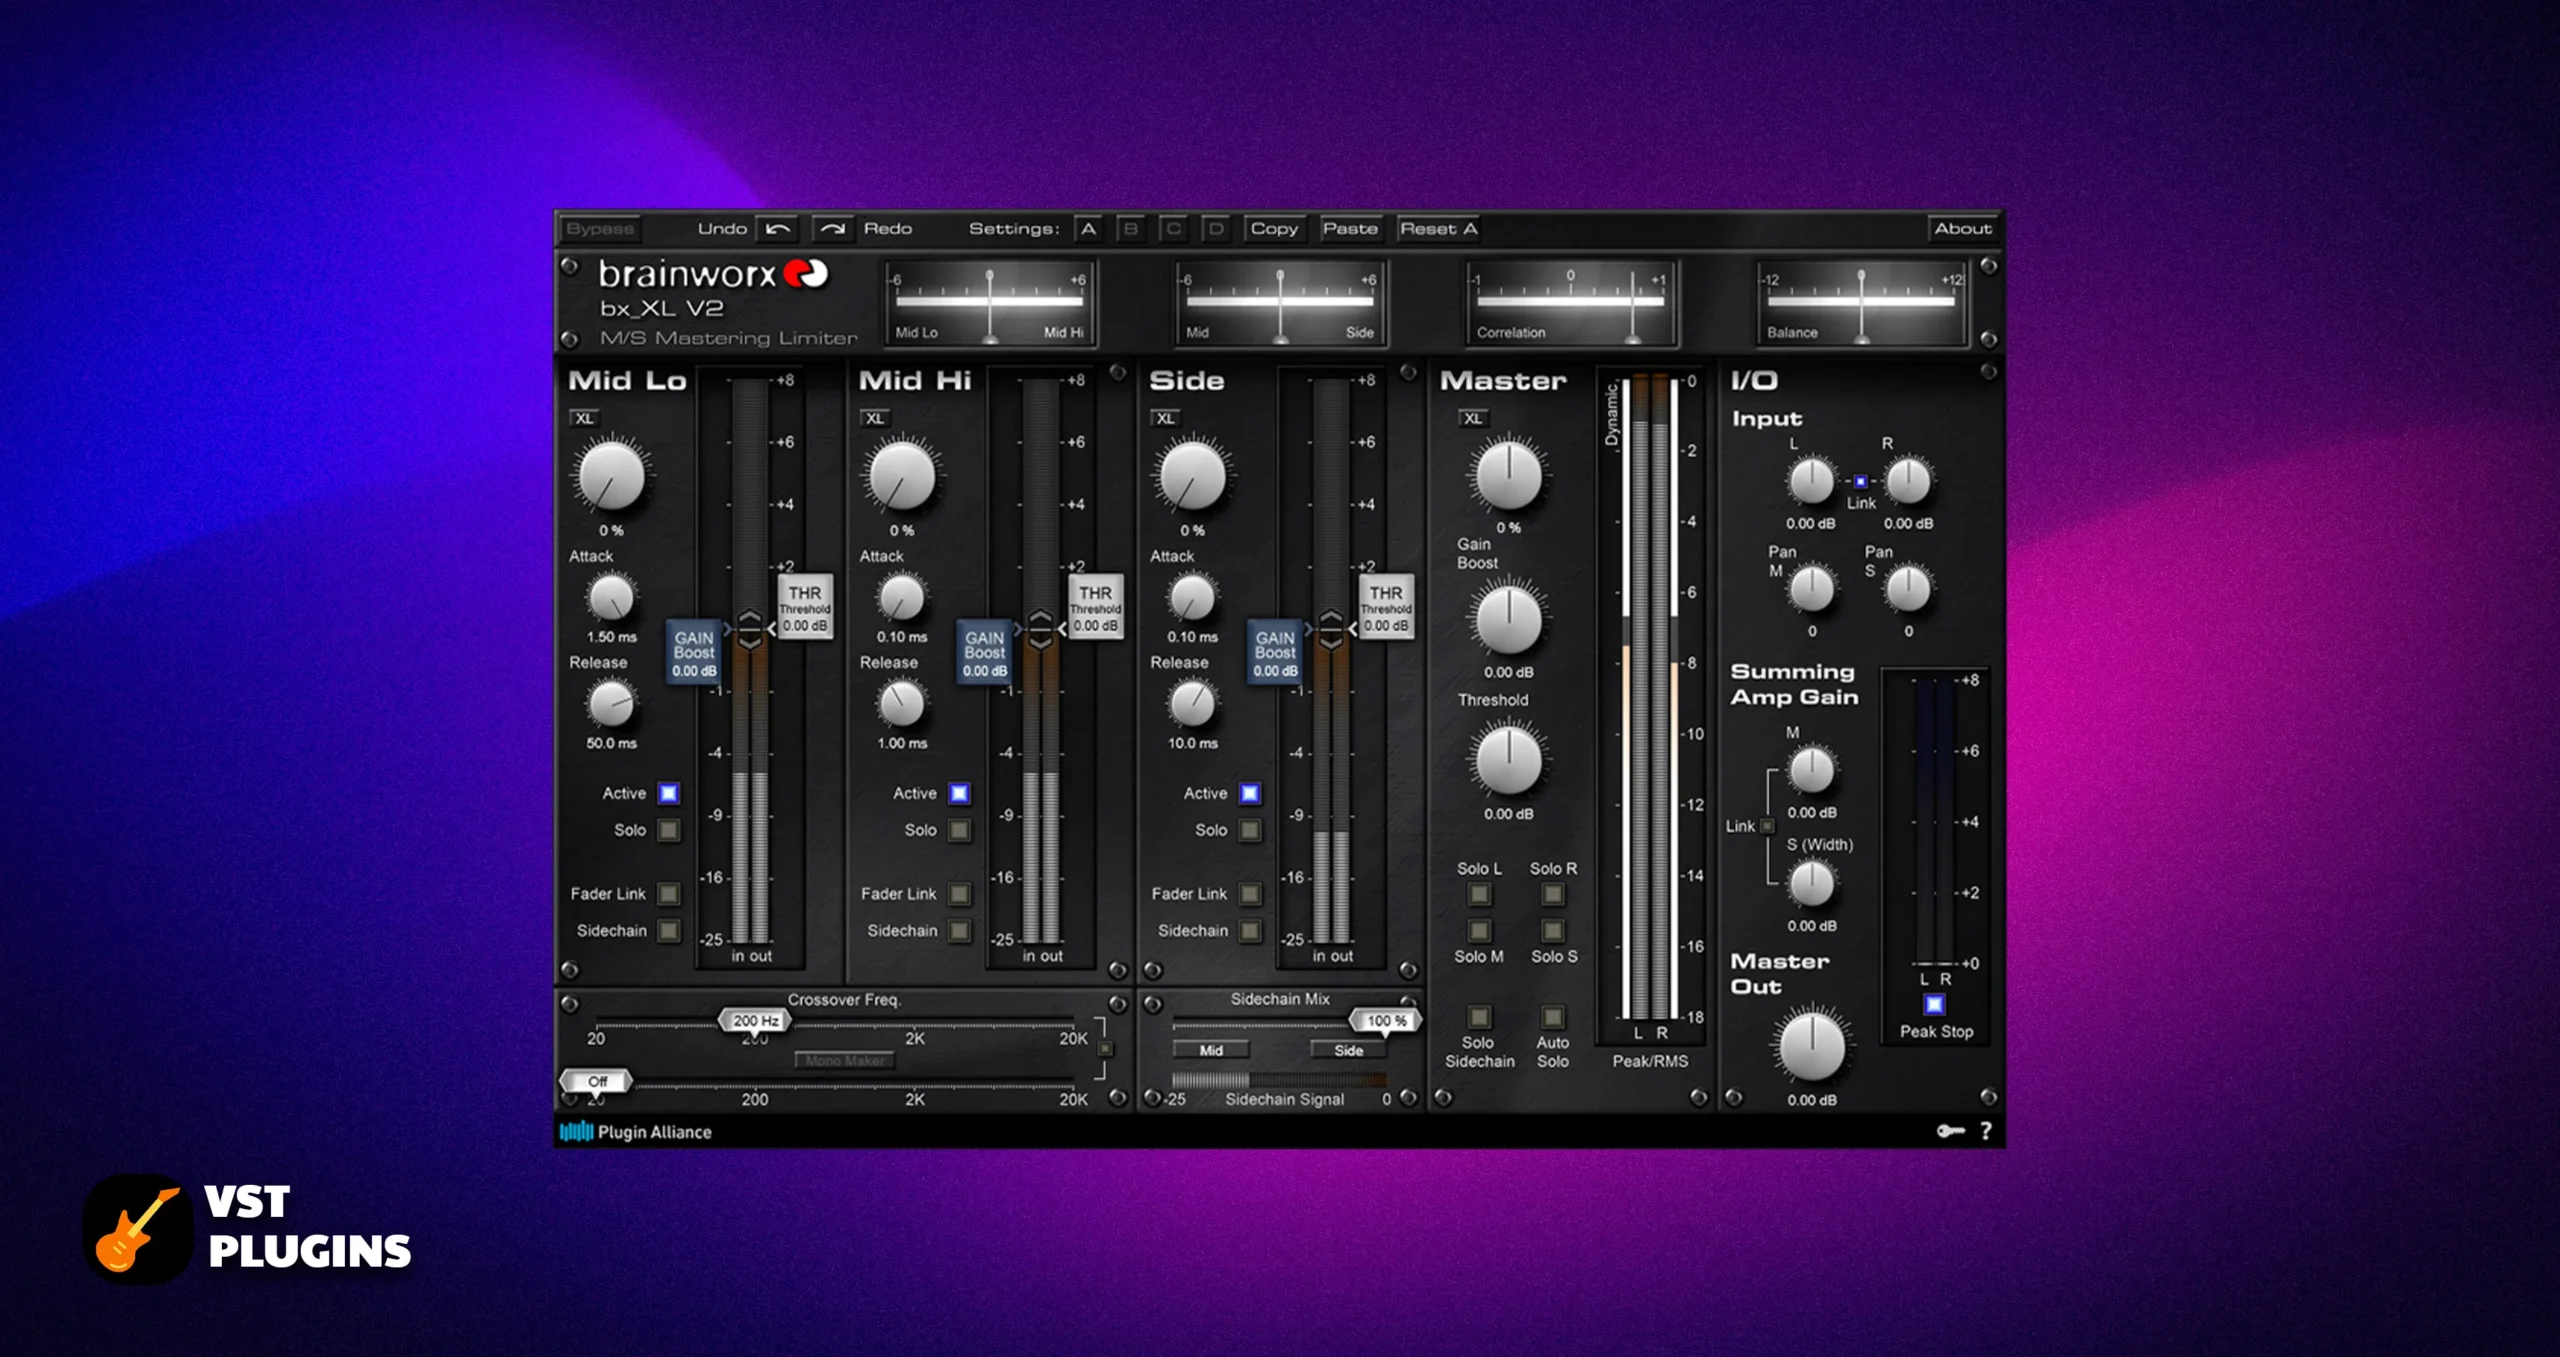Open the About panel

[x=1962, y=229]
